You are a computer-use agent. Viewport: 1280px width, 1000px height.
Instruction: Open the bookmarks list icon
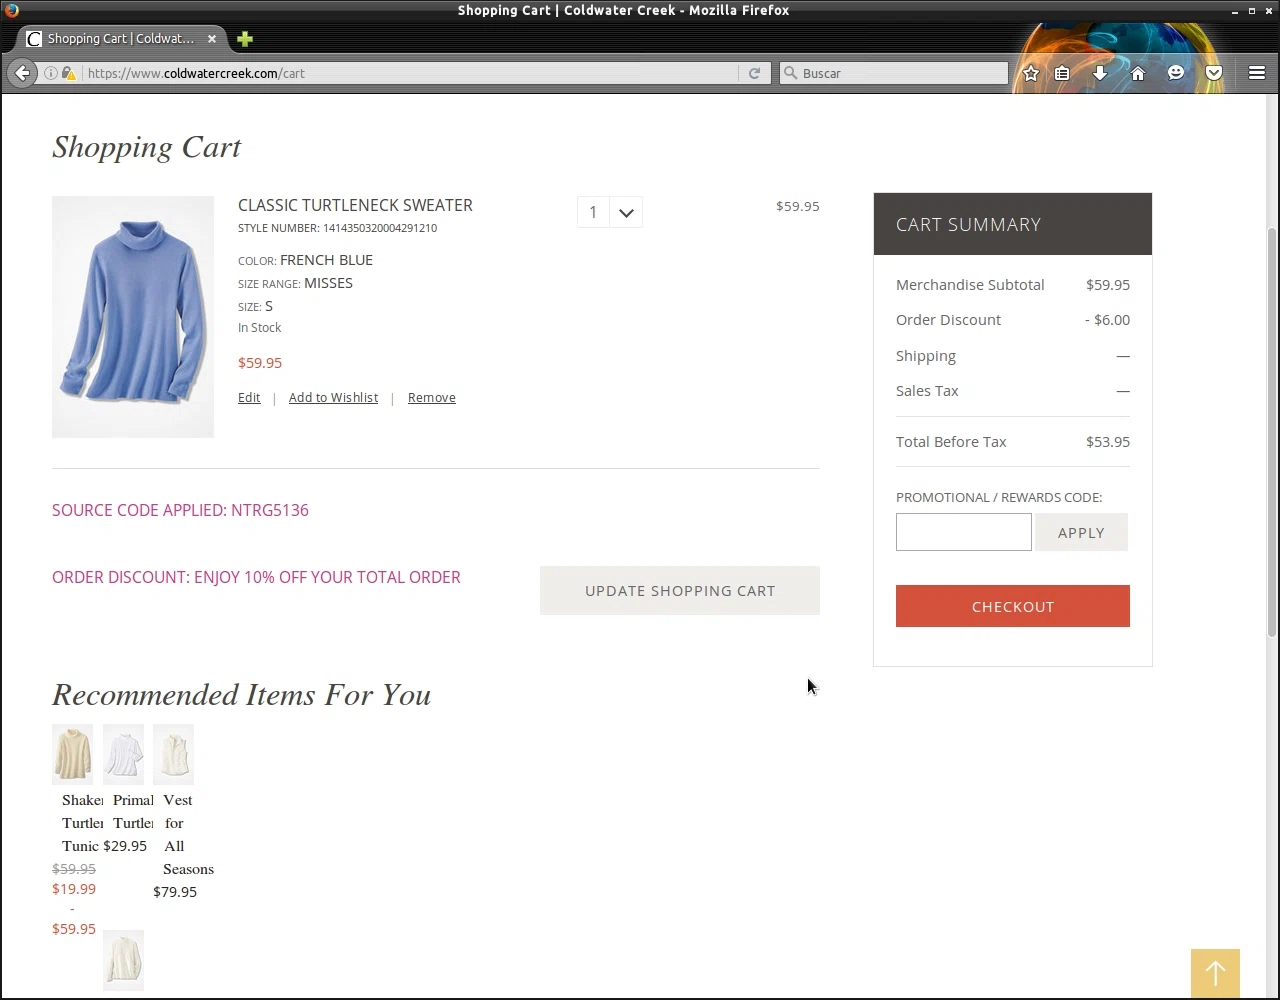1062,73
